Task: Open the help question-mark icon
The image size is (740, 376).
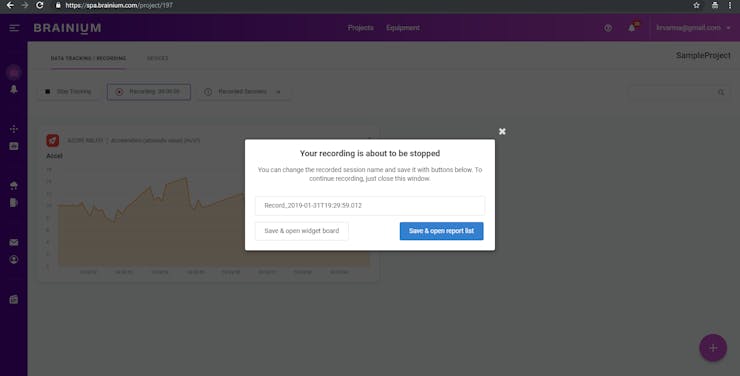Action: coord(608,28)
